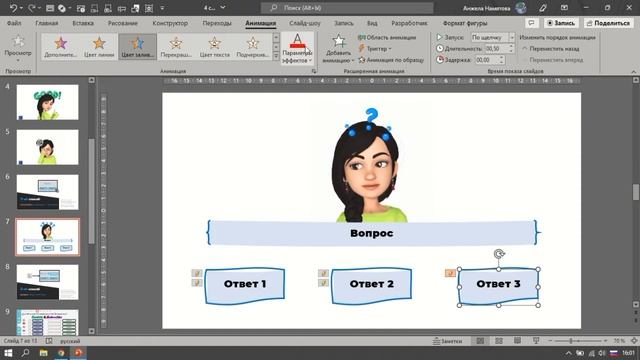The width and height of the screenshot is (640, 360).
Task: Open the File tab
Action: coord(14,23)
